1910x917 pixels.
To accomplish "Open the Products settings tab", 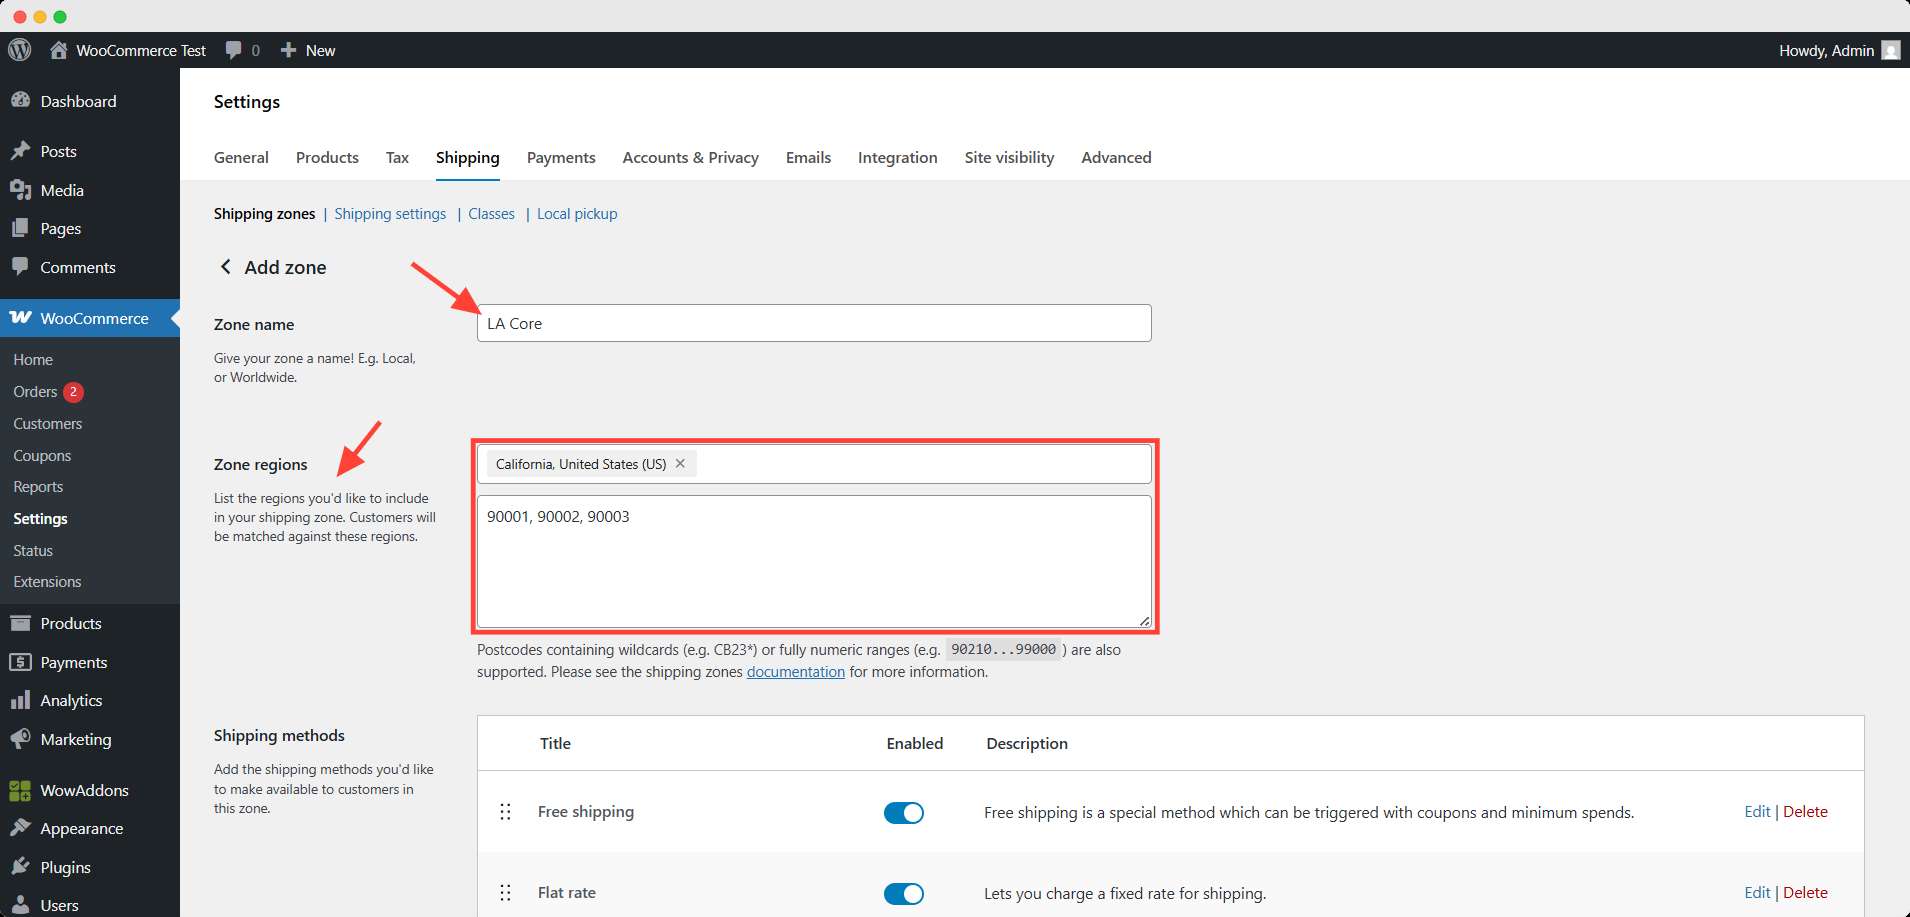I will click(327, 157).
